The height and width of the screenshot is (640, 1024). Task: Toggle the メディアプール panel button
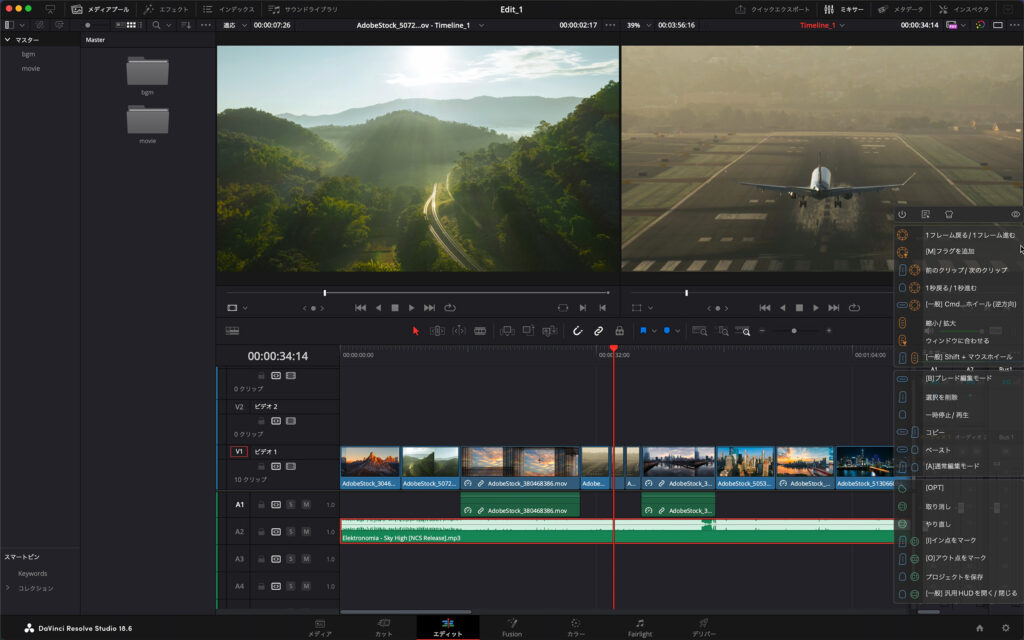tap(100, 9)
